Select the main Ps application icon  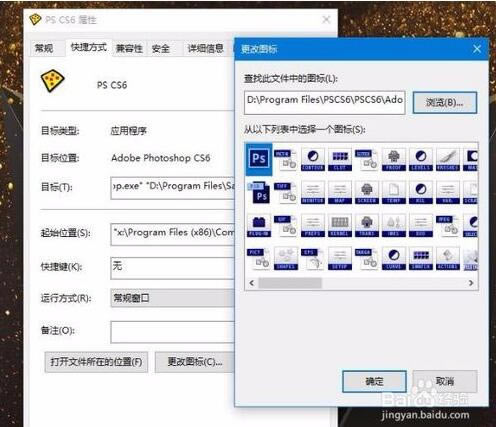tap(259, 159)
